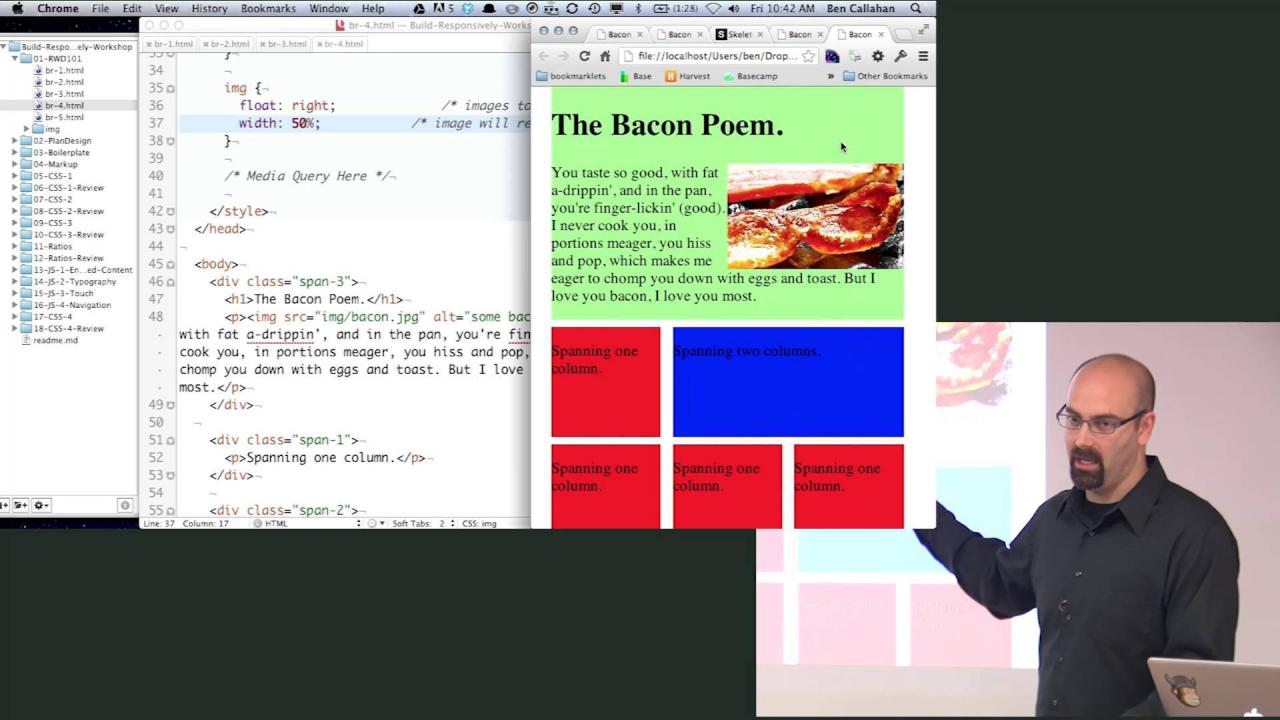Enter Chrome full-screen mode
This screenshot has height=720, width=1280.
click(x=925, y=28)
